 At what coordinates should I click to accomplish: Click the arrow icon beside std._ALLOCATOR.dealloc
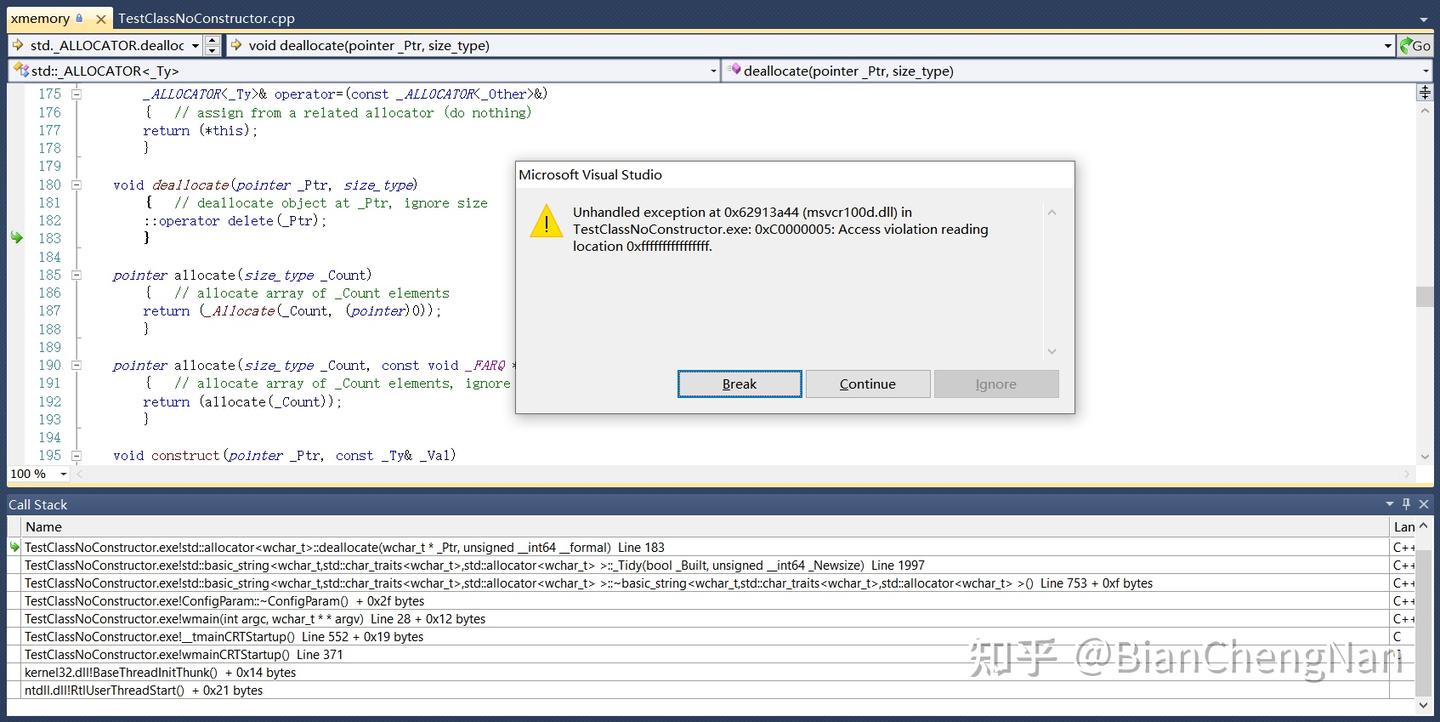[x=19, y=45]
